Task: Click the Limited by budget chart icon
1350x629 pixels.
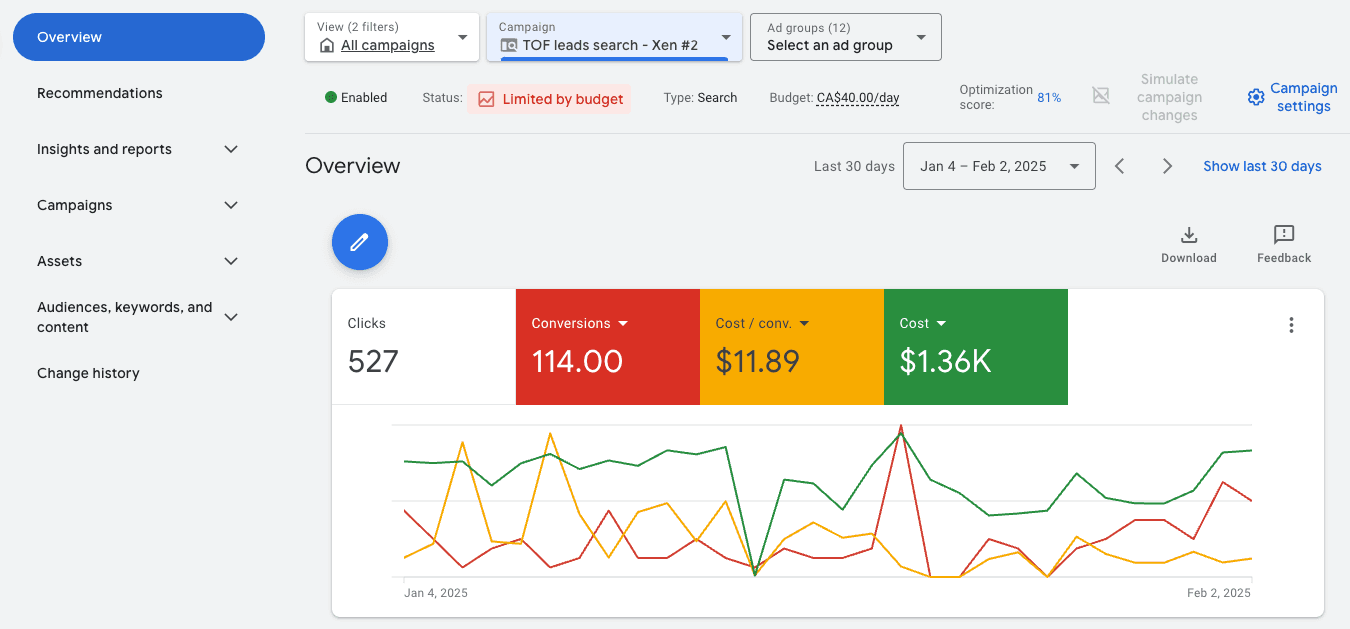Action: tap(486, 99)
